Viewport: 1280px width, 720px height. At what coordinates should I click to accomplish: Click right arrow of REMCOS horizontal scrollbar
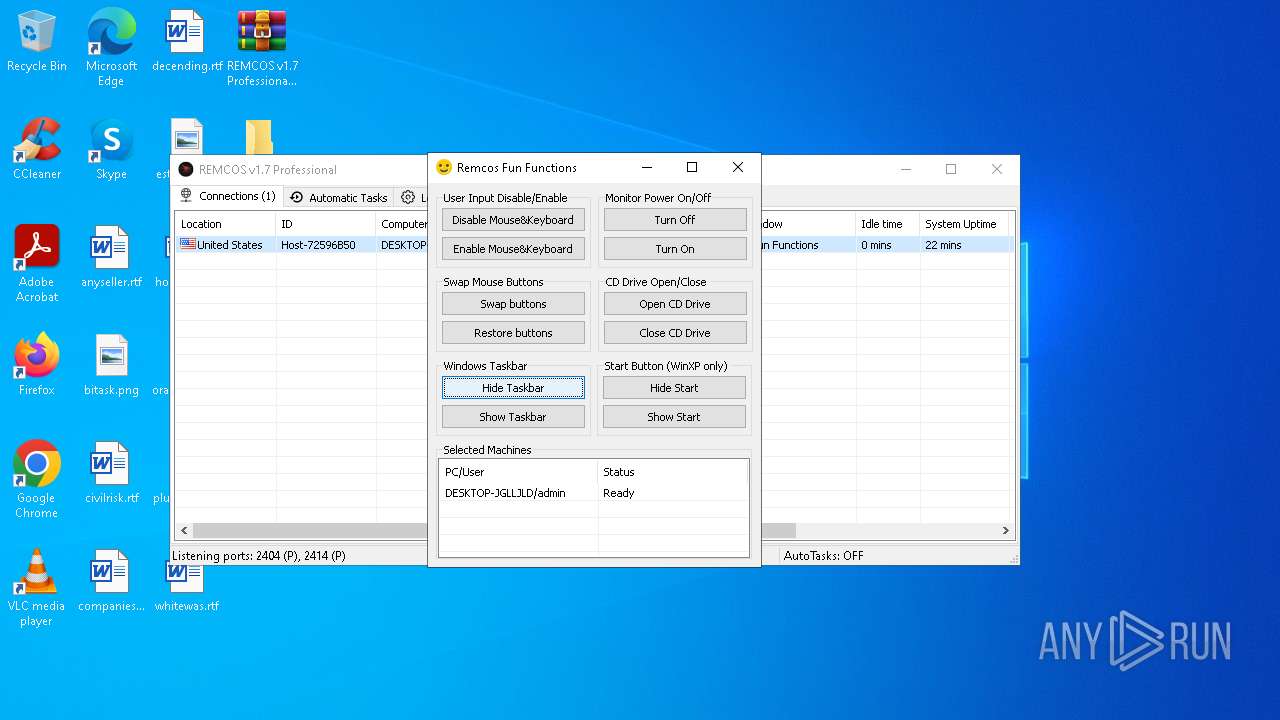(x=1006, y=531)
